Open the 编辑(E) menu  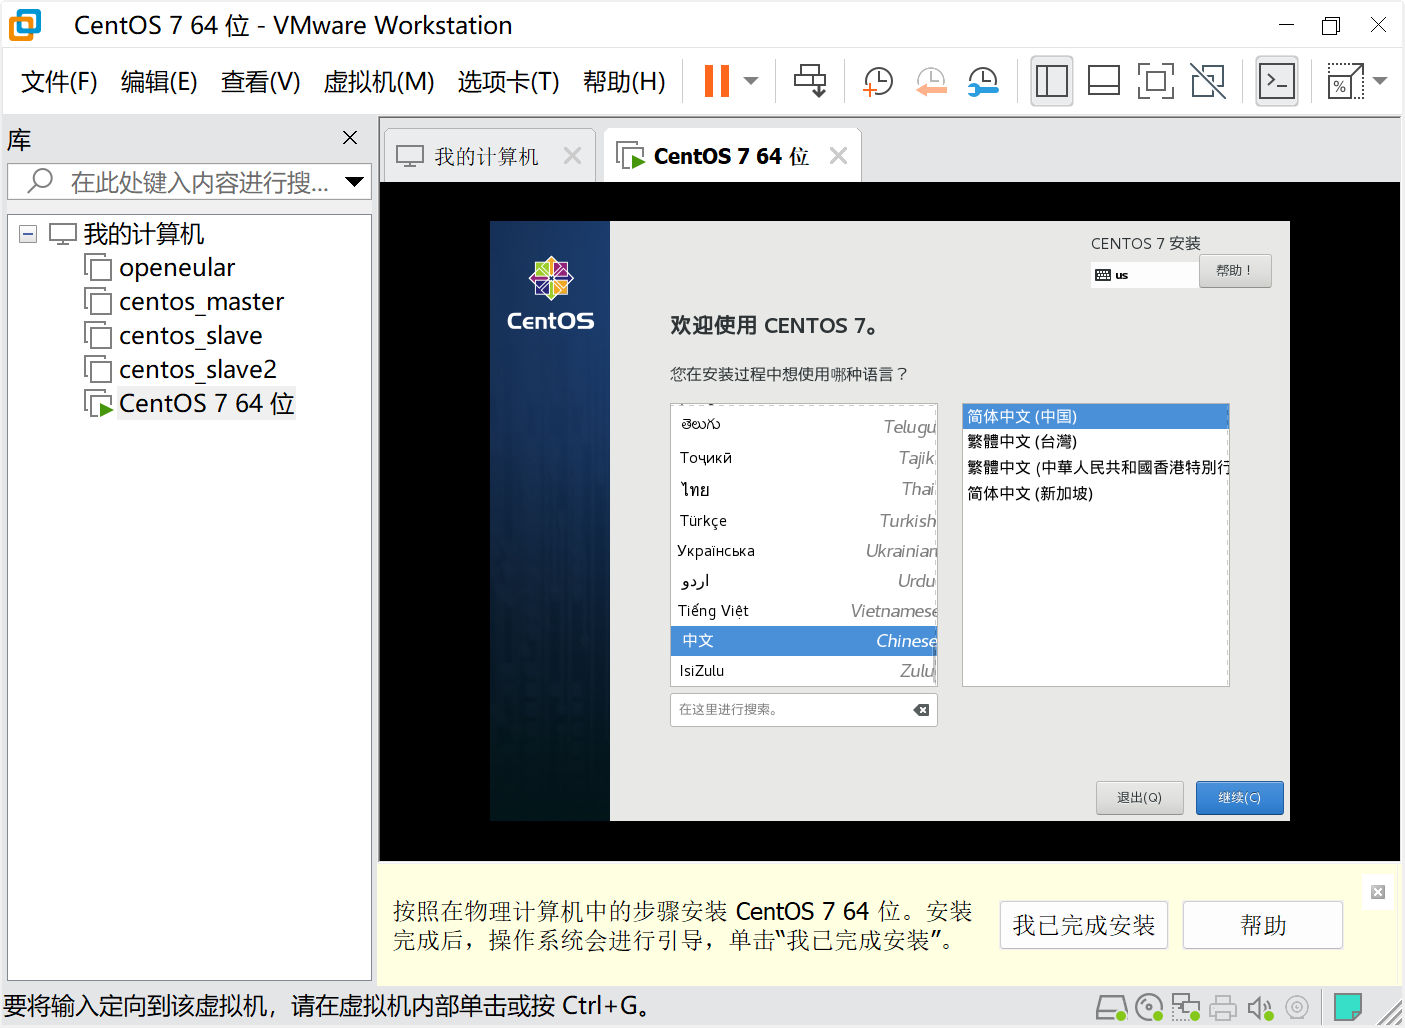[159, 81]
